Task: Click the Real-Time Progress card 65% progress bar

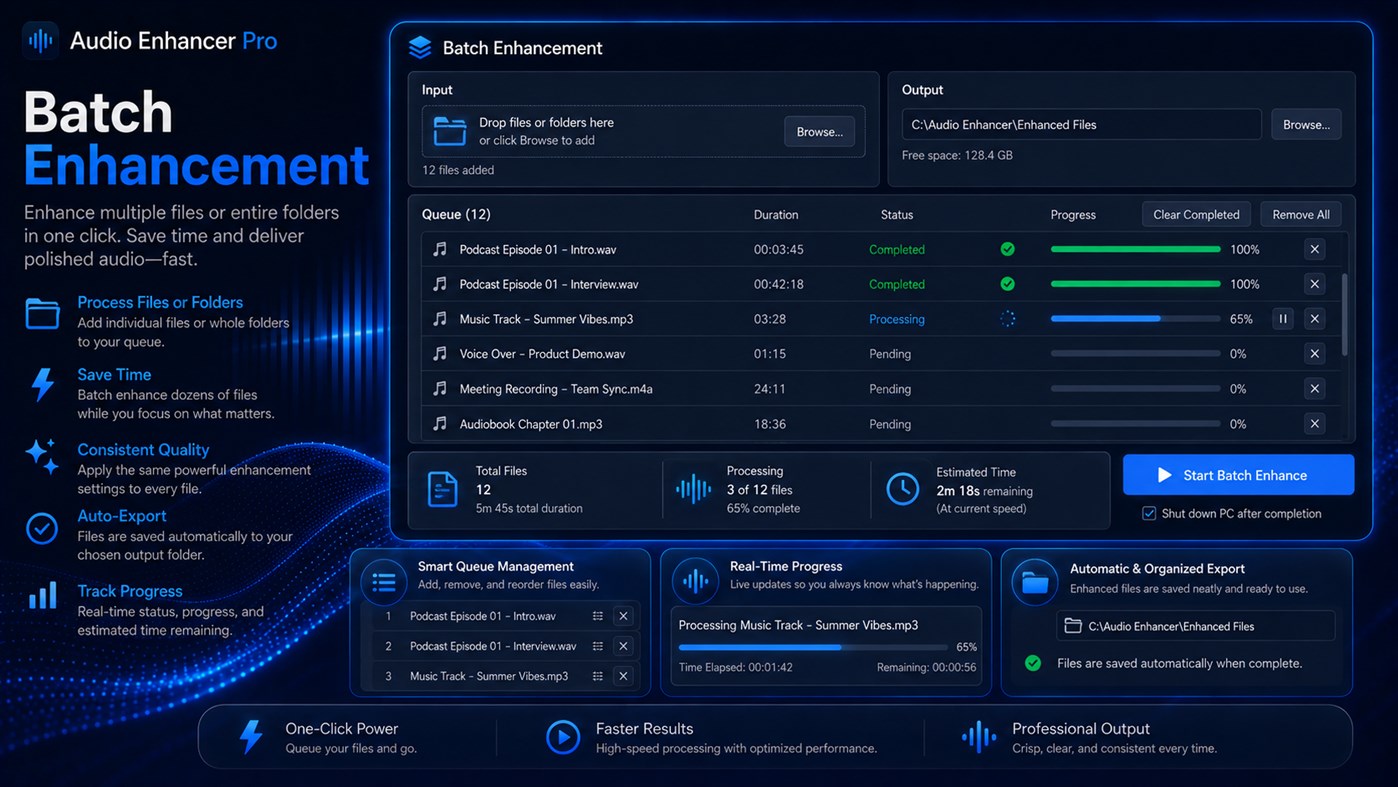Action: pyautogui.click(x=813, y=647)
